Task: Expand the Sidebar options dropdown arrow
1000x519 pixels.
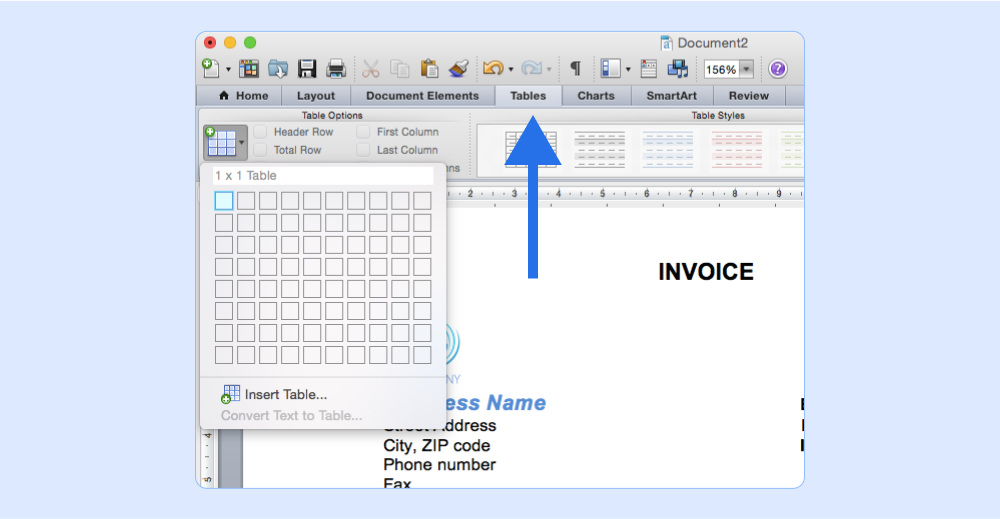Action: click(x=628, y=69)
